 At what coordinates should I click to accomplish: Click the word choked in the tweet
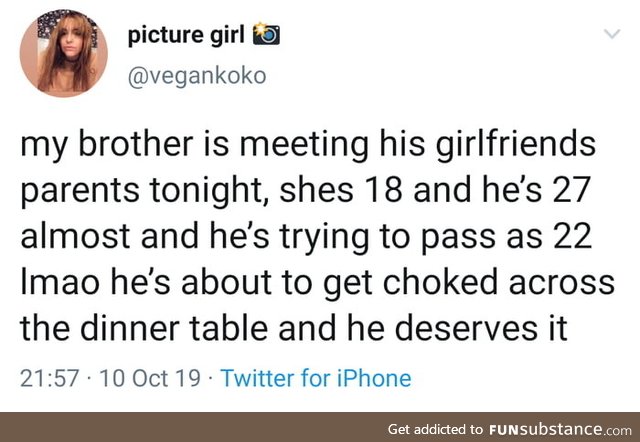pos(440,282)
